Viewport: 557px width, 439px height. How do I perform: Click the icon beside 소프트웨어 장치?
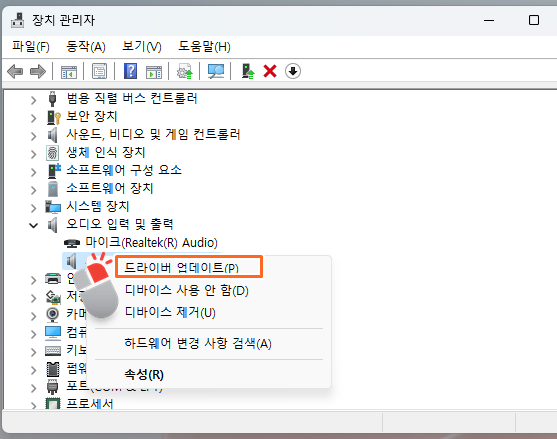coord(53,189)
